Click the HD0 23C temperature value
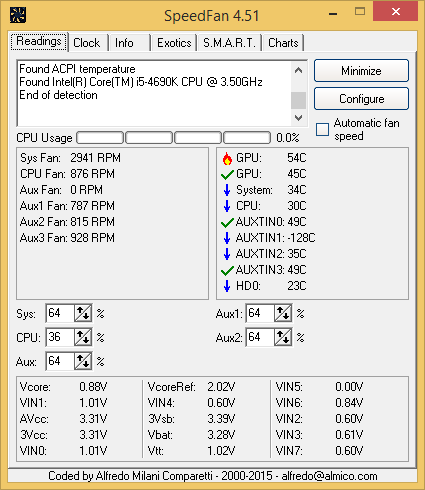Image resolution: width=425 pixels, height=490 pixels. (x=297, y=286)
